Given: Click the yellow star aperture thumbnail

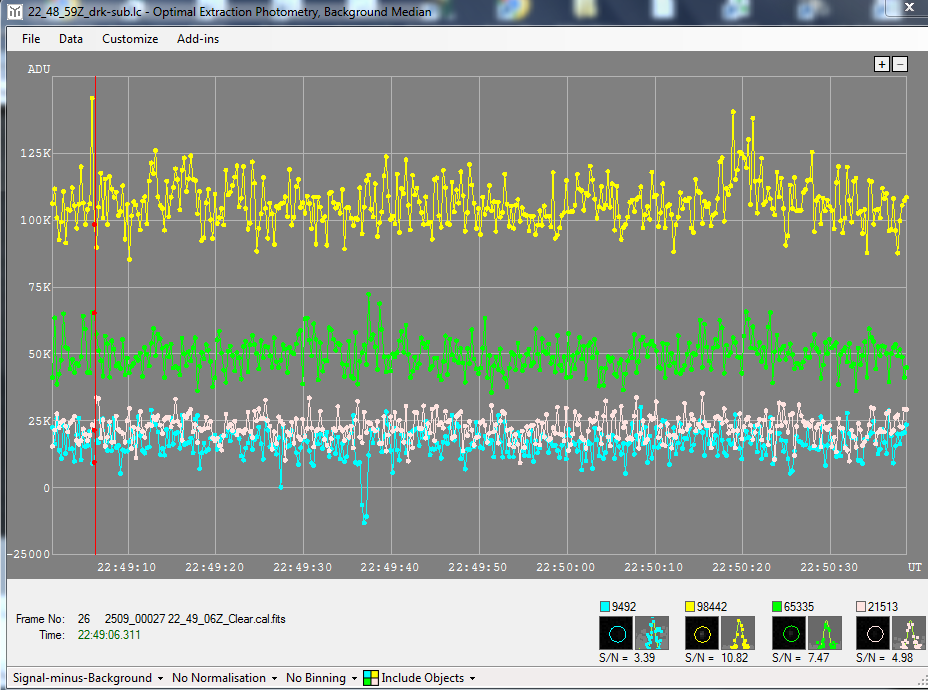Looking at the screenshot, I should tap(703, 633).
